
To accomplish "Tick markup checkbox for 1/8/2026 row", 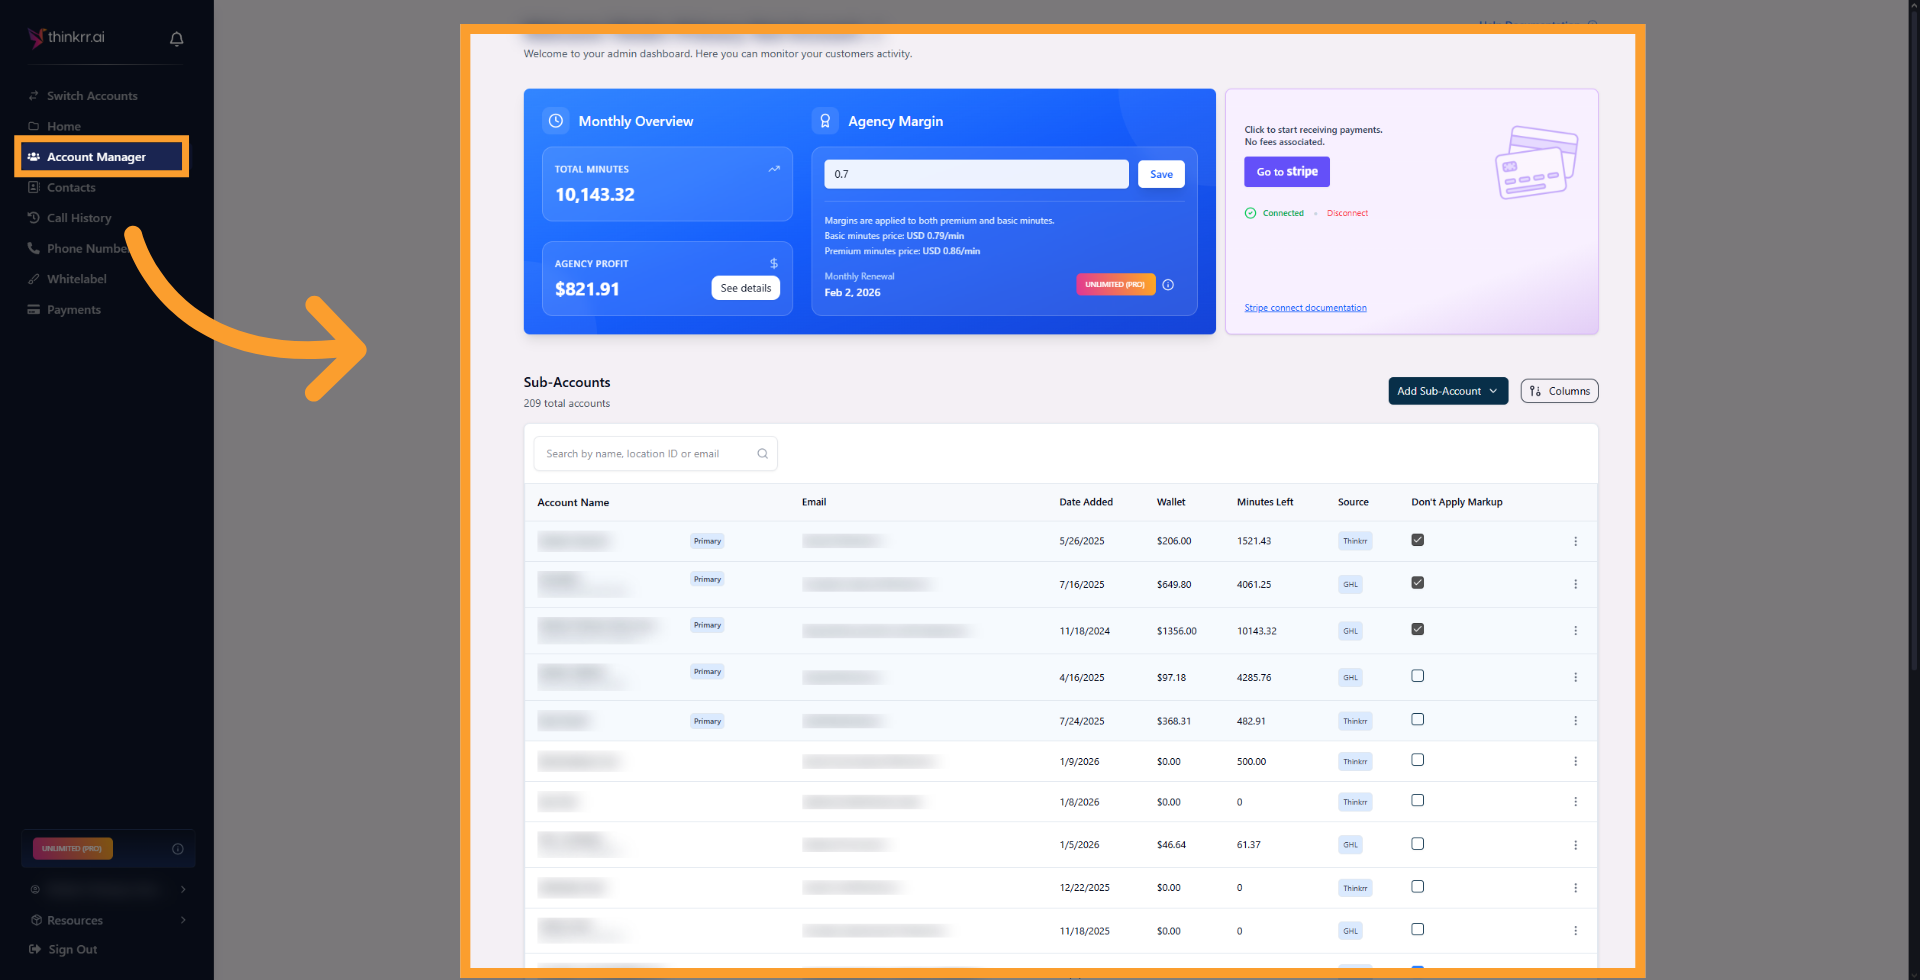I will click(x=1417, y=800).
